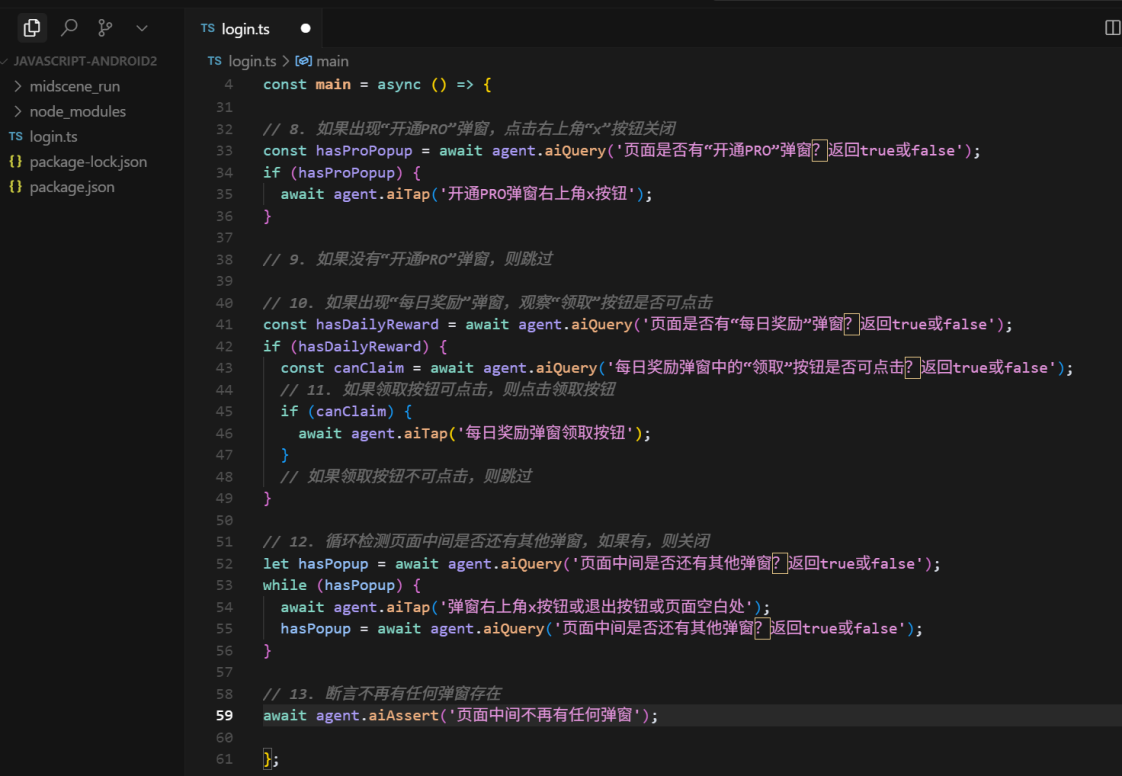Click the comment '// 9. 如果没有“开通PRO”弹窗，则跳过'
Screen dimensions: 1122x776
point(407,259)
